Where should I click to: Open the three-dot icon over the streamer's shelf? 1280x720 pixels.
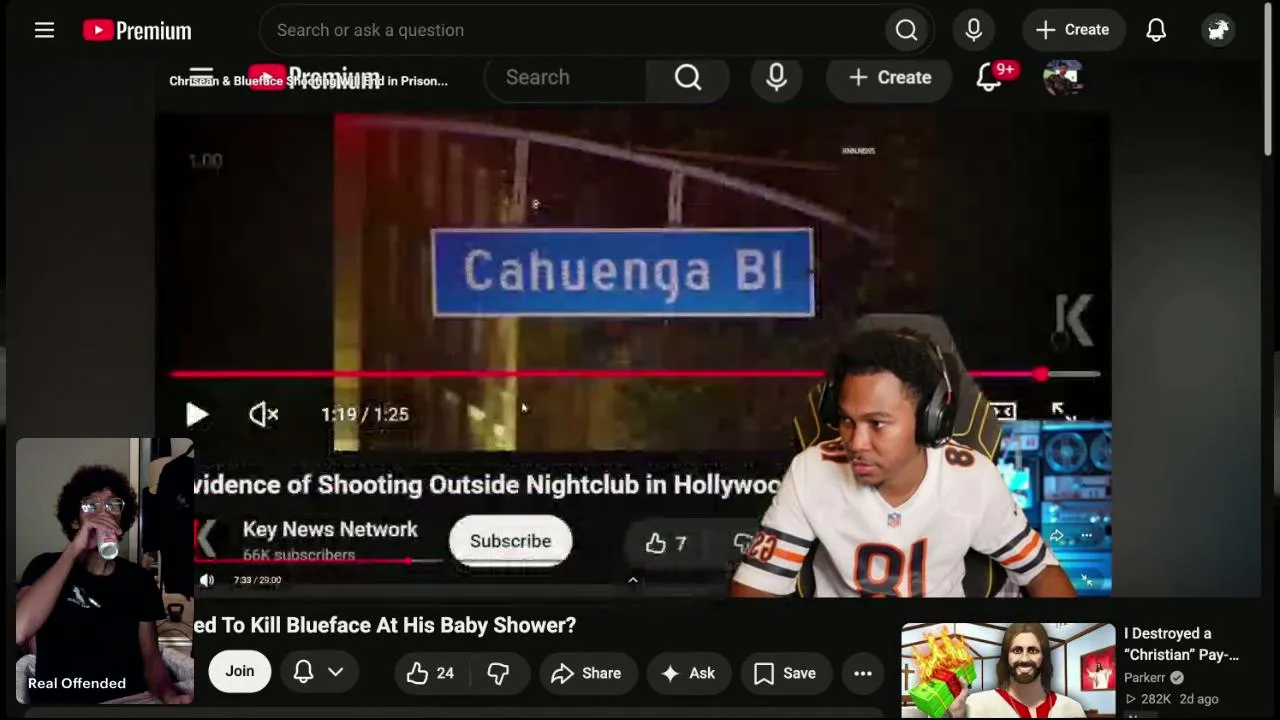pos(1086,536)
